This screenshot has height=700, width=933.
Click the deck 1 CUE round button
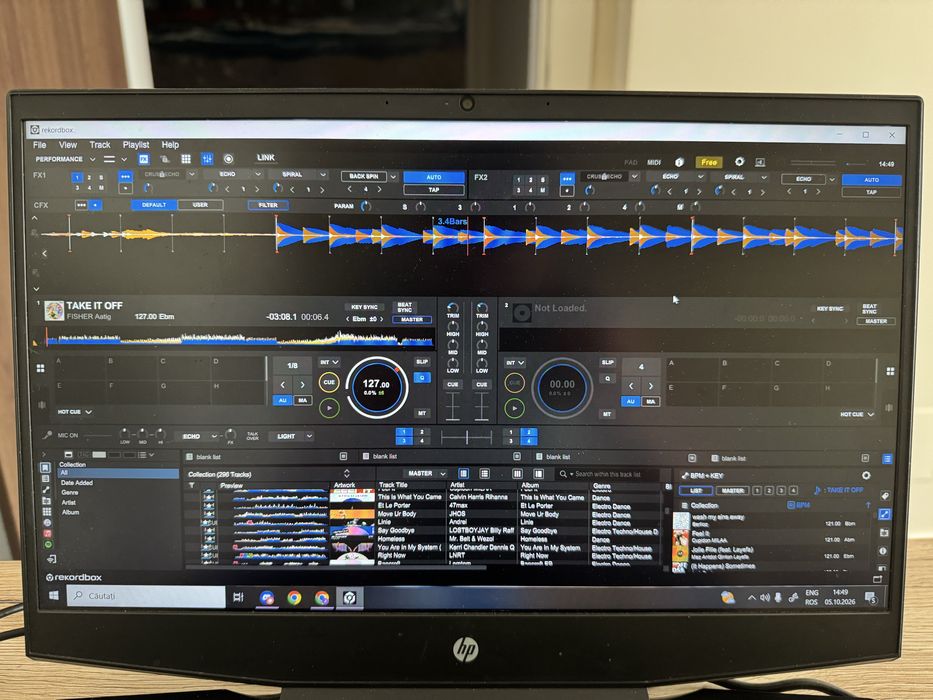329,382
